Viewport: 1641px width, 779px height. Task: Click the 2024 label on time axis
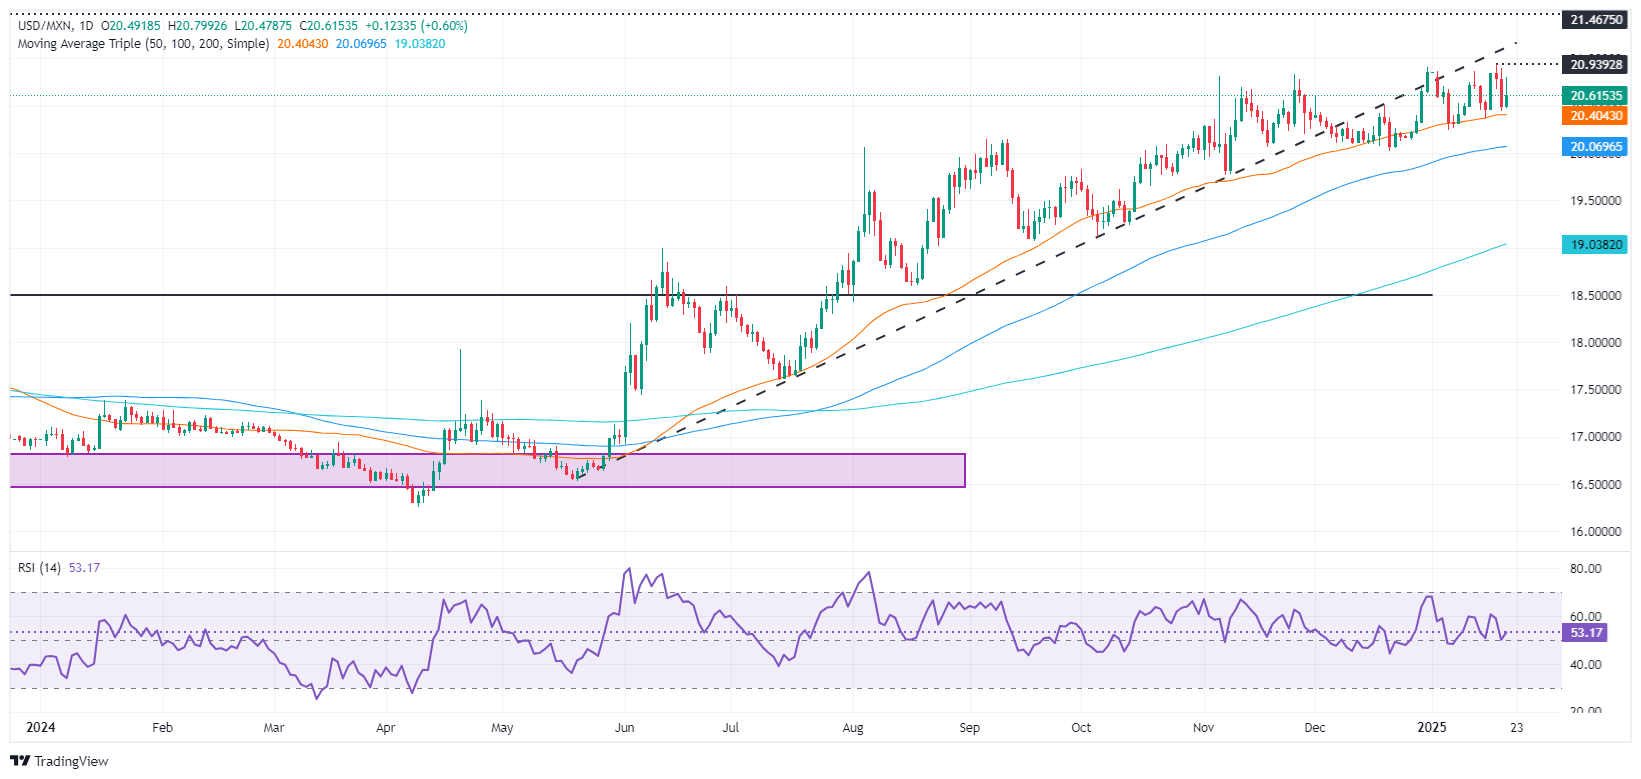pos(41,727)
